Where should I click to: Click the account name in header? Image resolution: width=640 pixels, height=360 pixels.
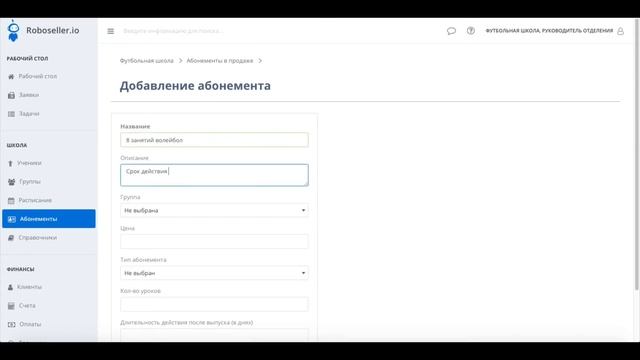(x=549, y=31)
